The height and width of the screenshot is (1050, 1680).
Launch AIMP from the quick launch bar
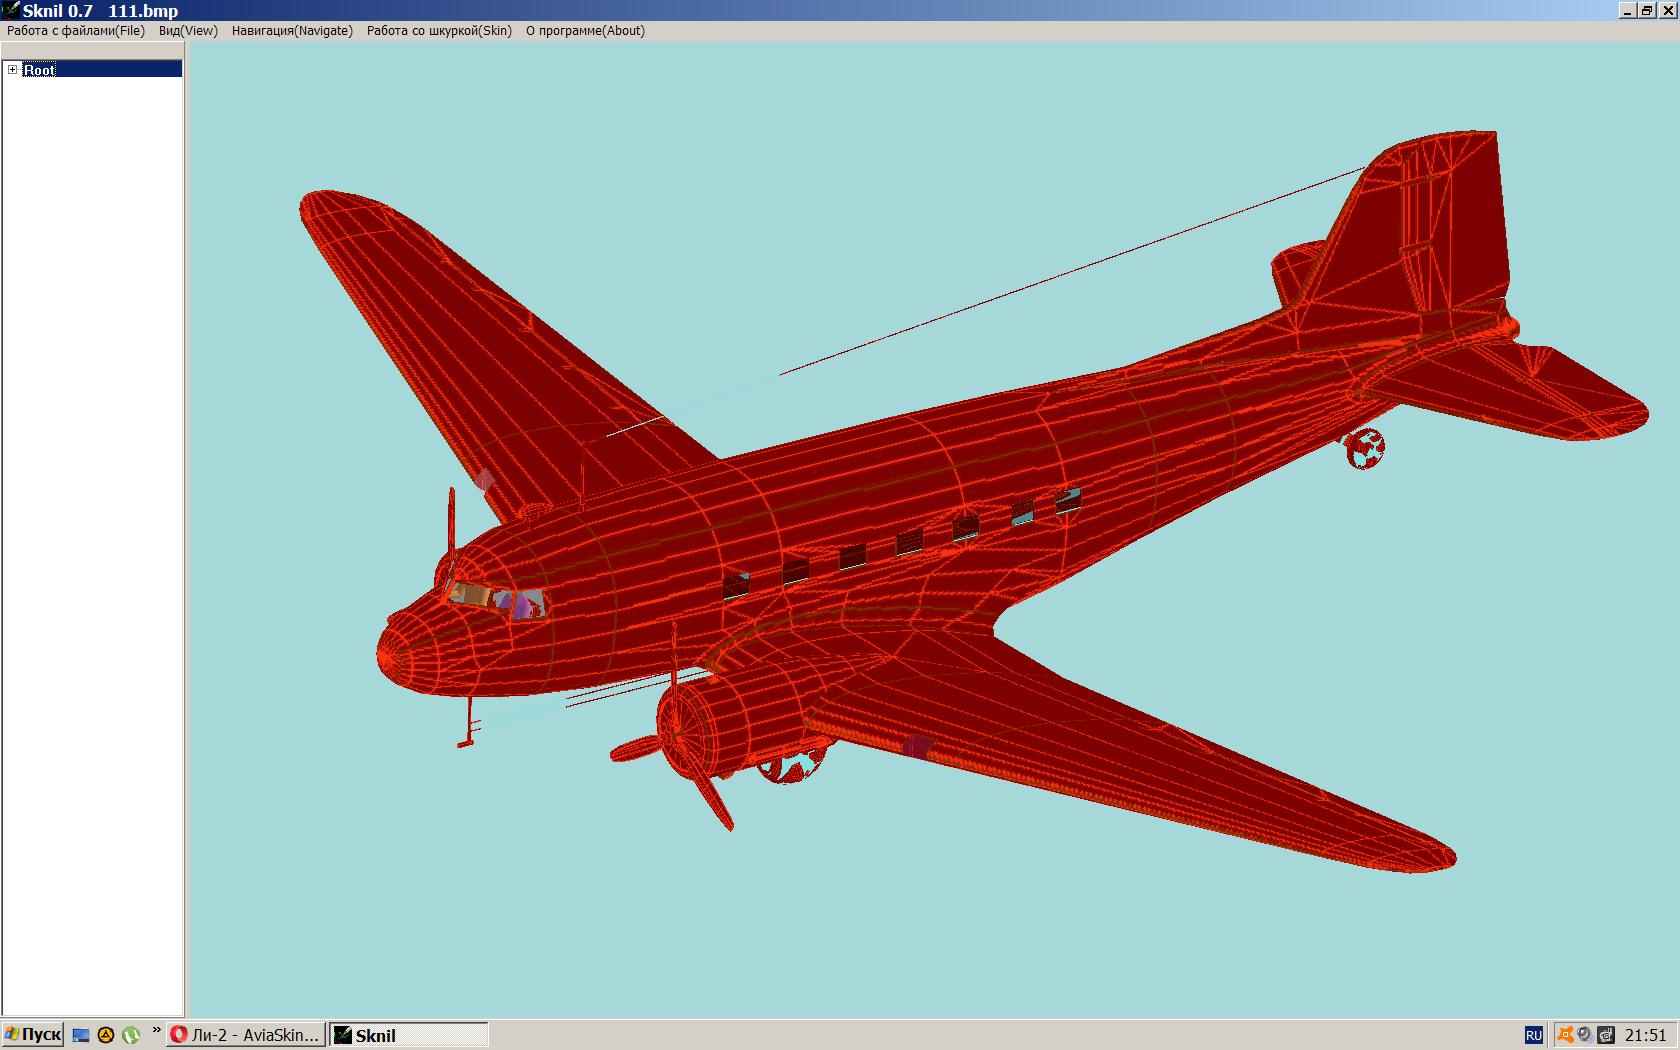(106, 1036)
